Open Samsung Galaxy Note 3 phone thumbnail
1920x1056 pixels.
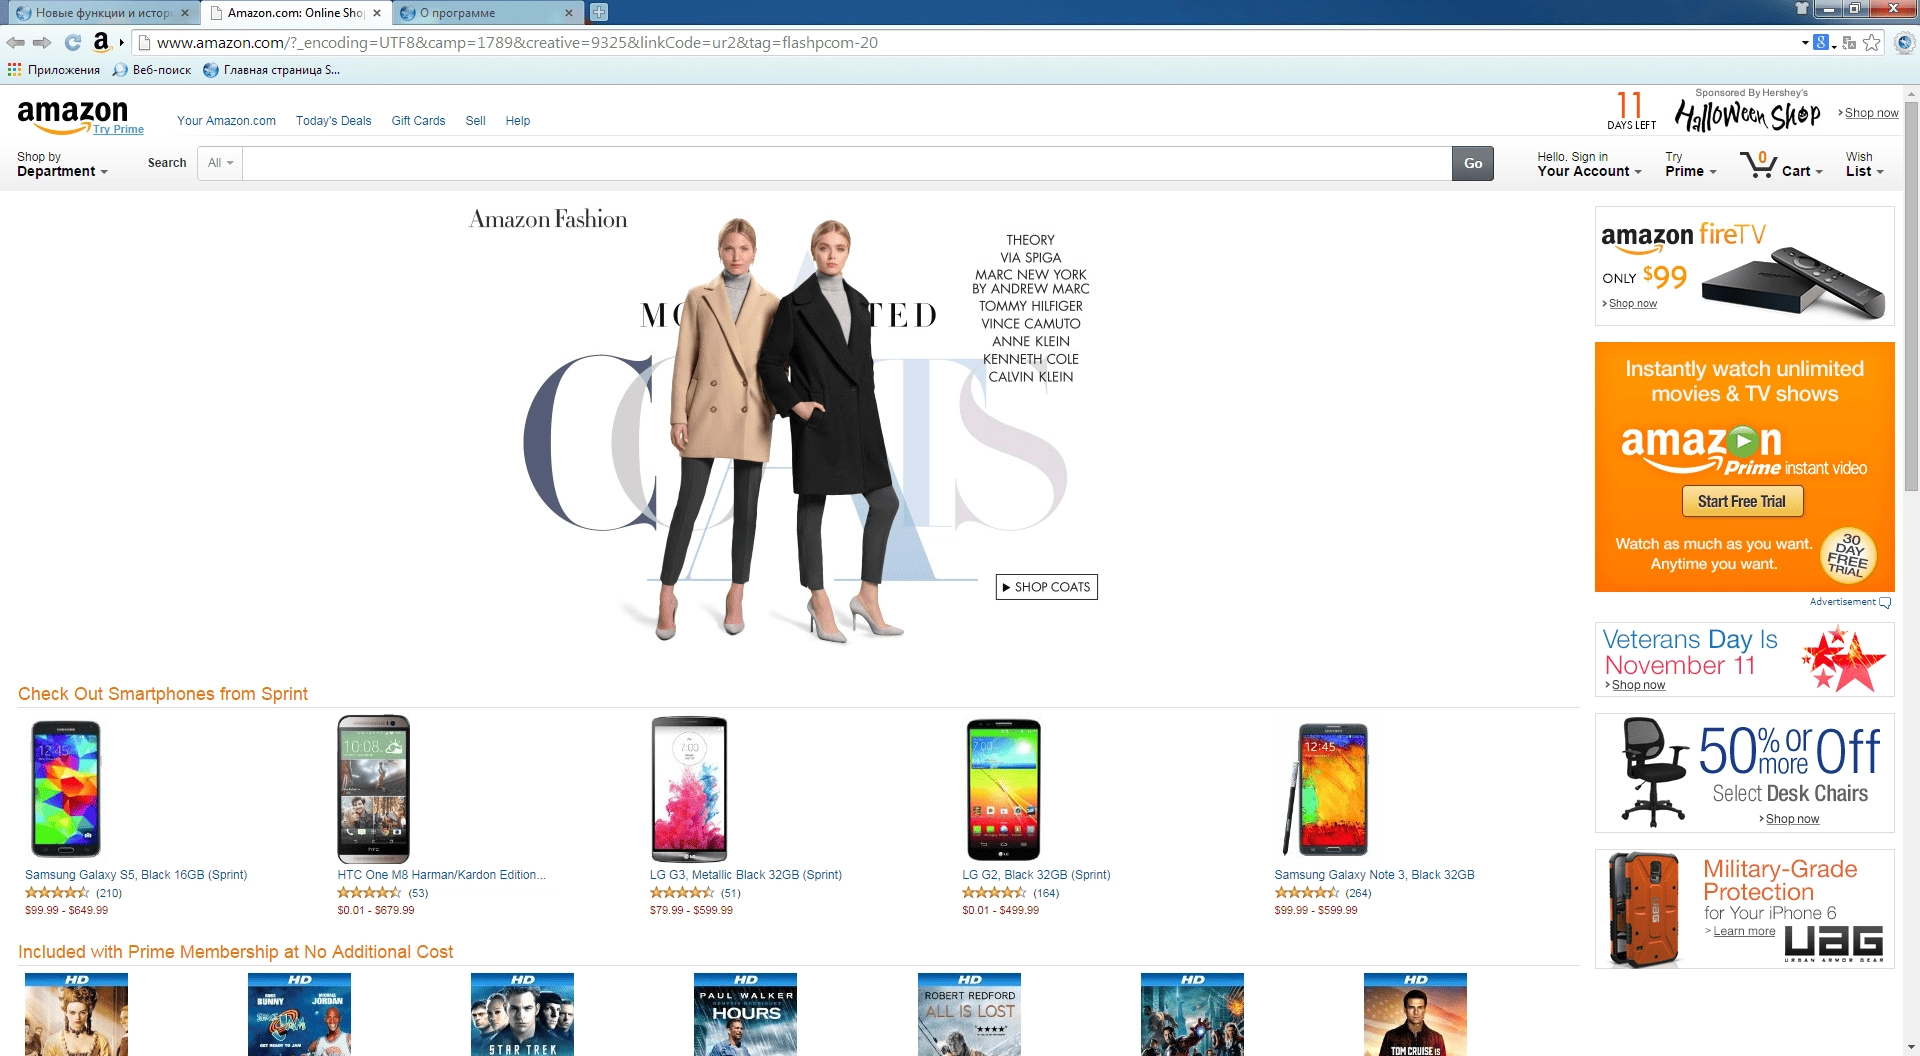(1325, 788)
